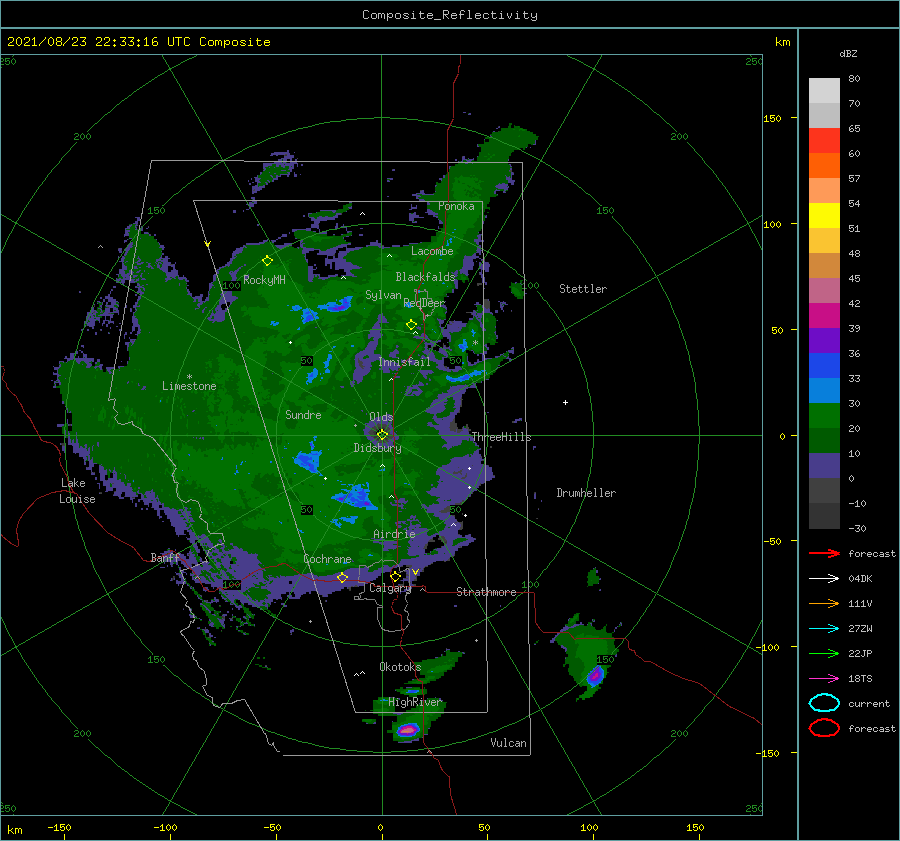This screenshot has height=841, width=900.
Task: Select the white plus marker east of ThreeHills
Action: 565,402
